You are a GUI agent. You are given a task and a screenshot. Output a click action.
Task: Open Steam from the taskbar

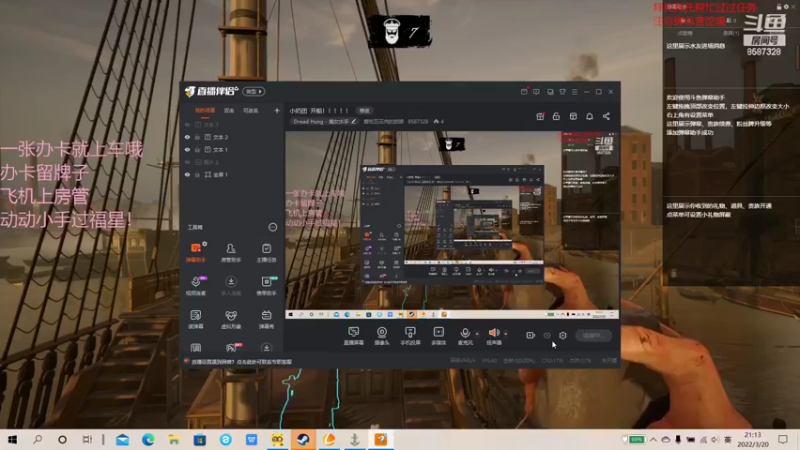coord(303,439)
